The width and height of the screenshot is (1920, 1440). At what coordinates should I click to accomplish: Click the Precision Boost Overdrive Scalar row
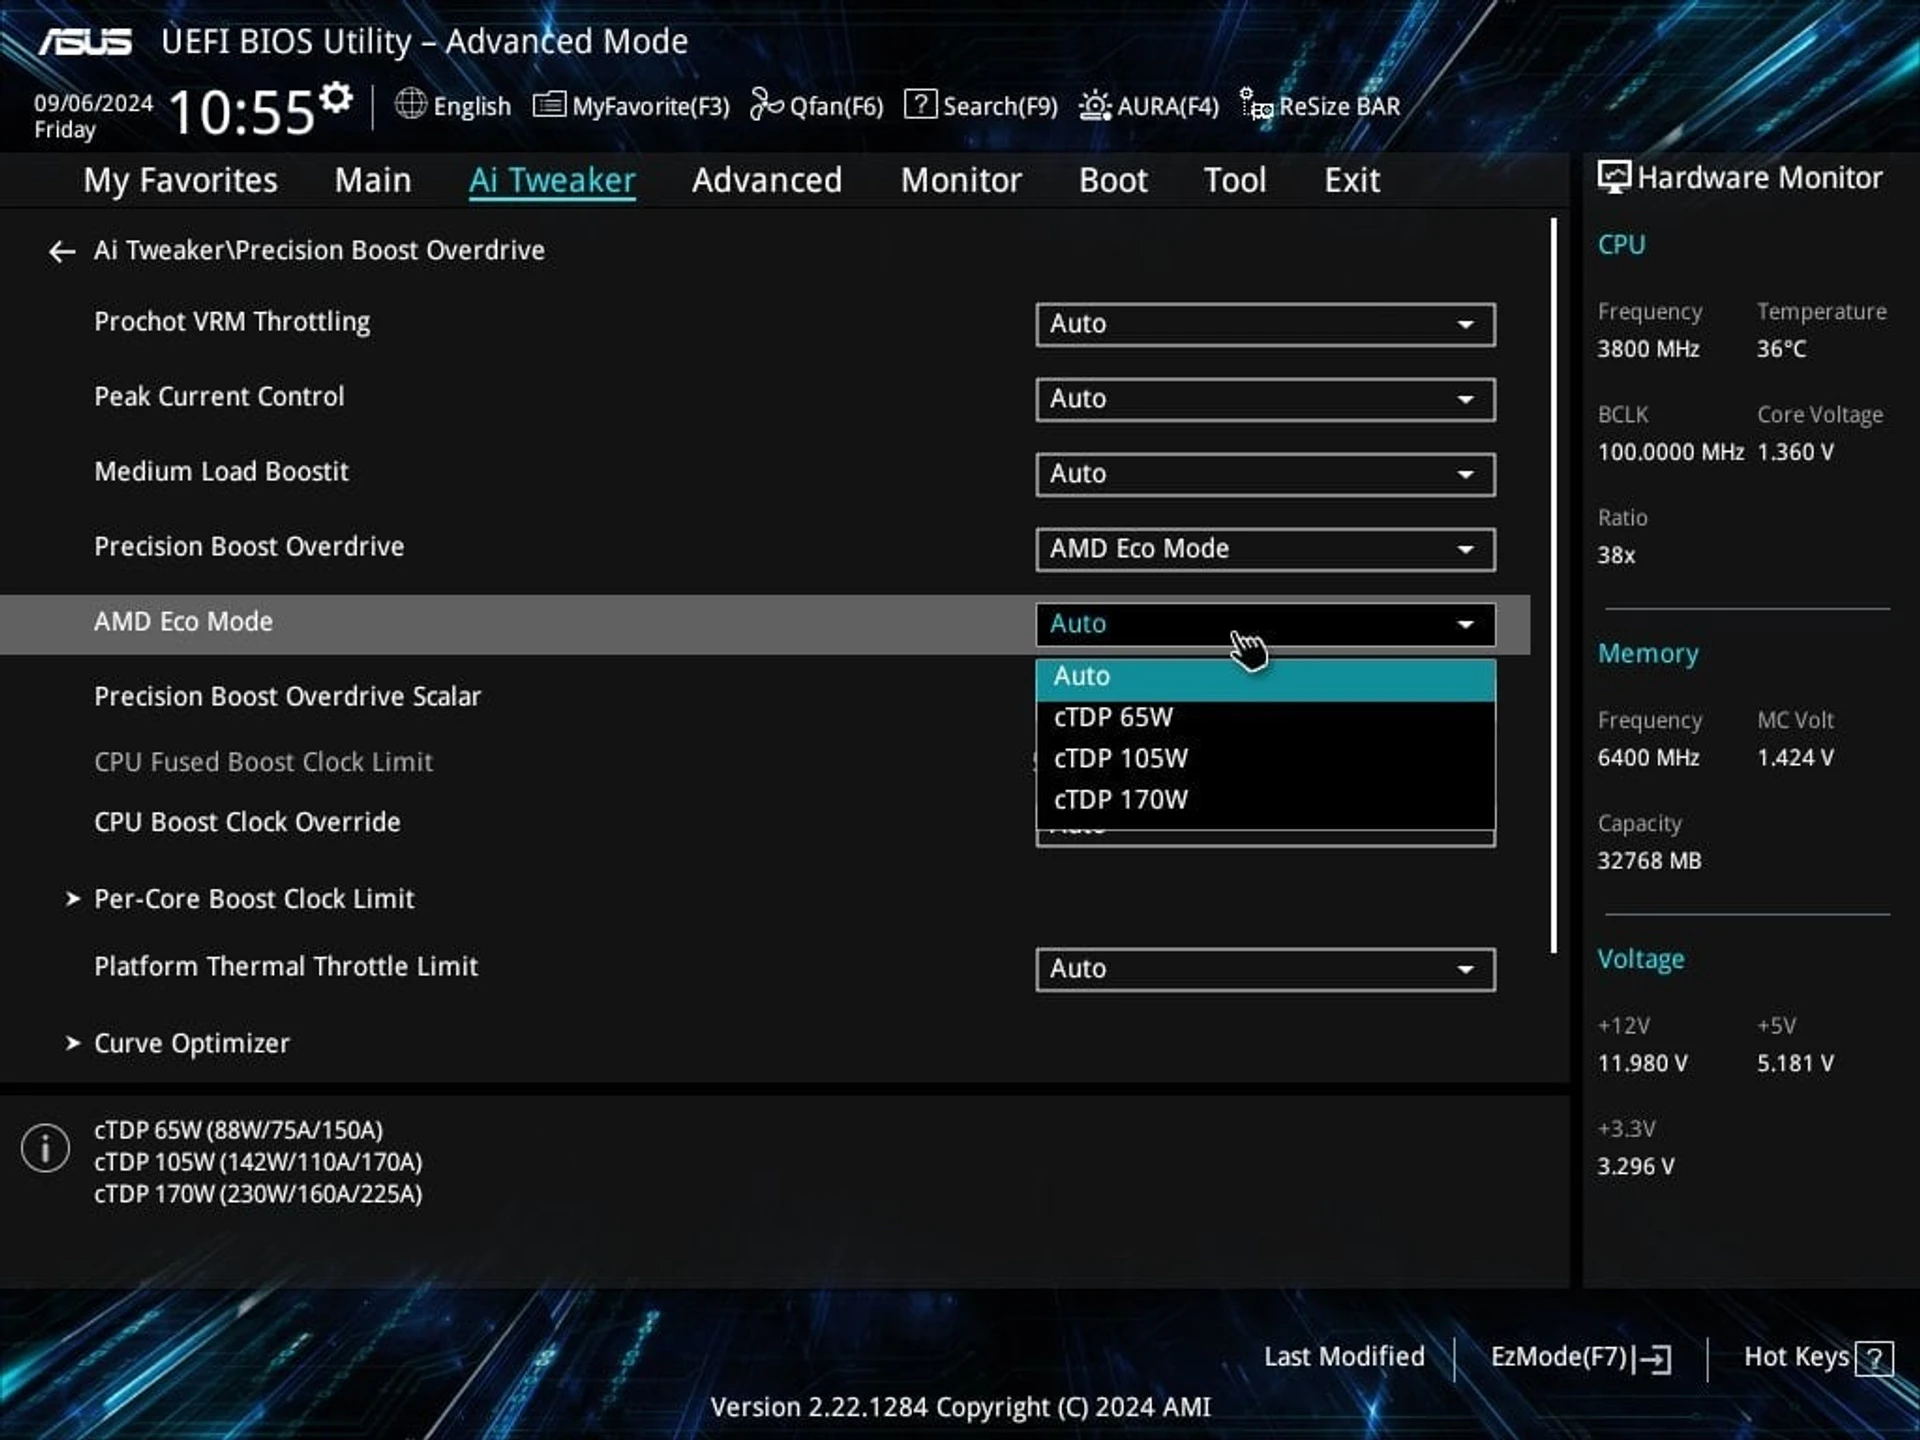tap(765, 696)
